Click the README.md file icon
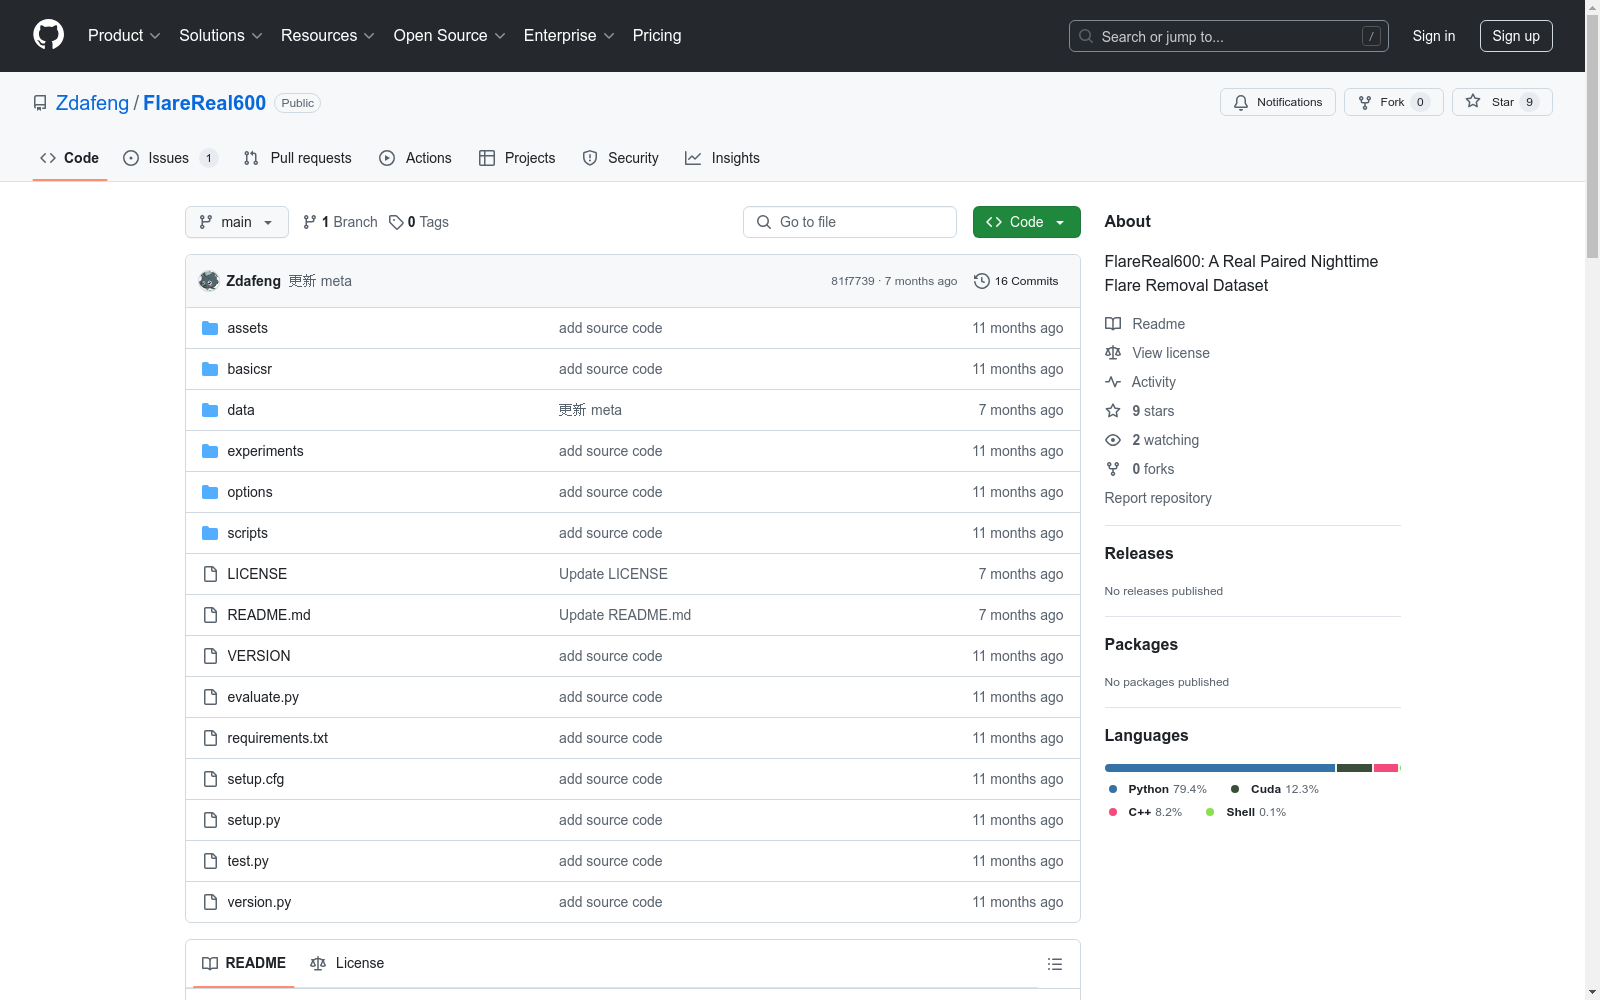This screenshot has height=1000, width=1600. point(210,615)
